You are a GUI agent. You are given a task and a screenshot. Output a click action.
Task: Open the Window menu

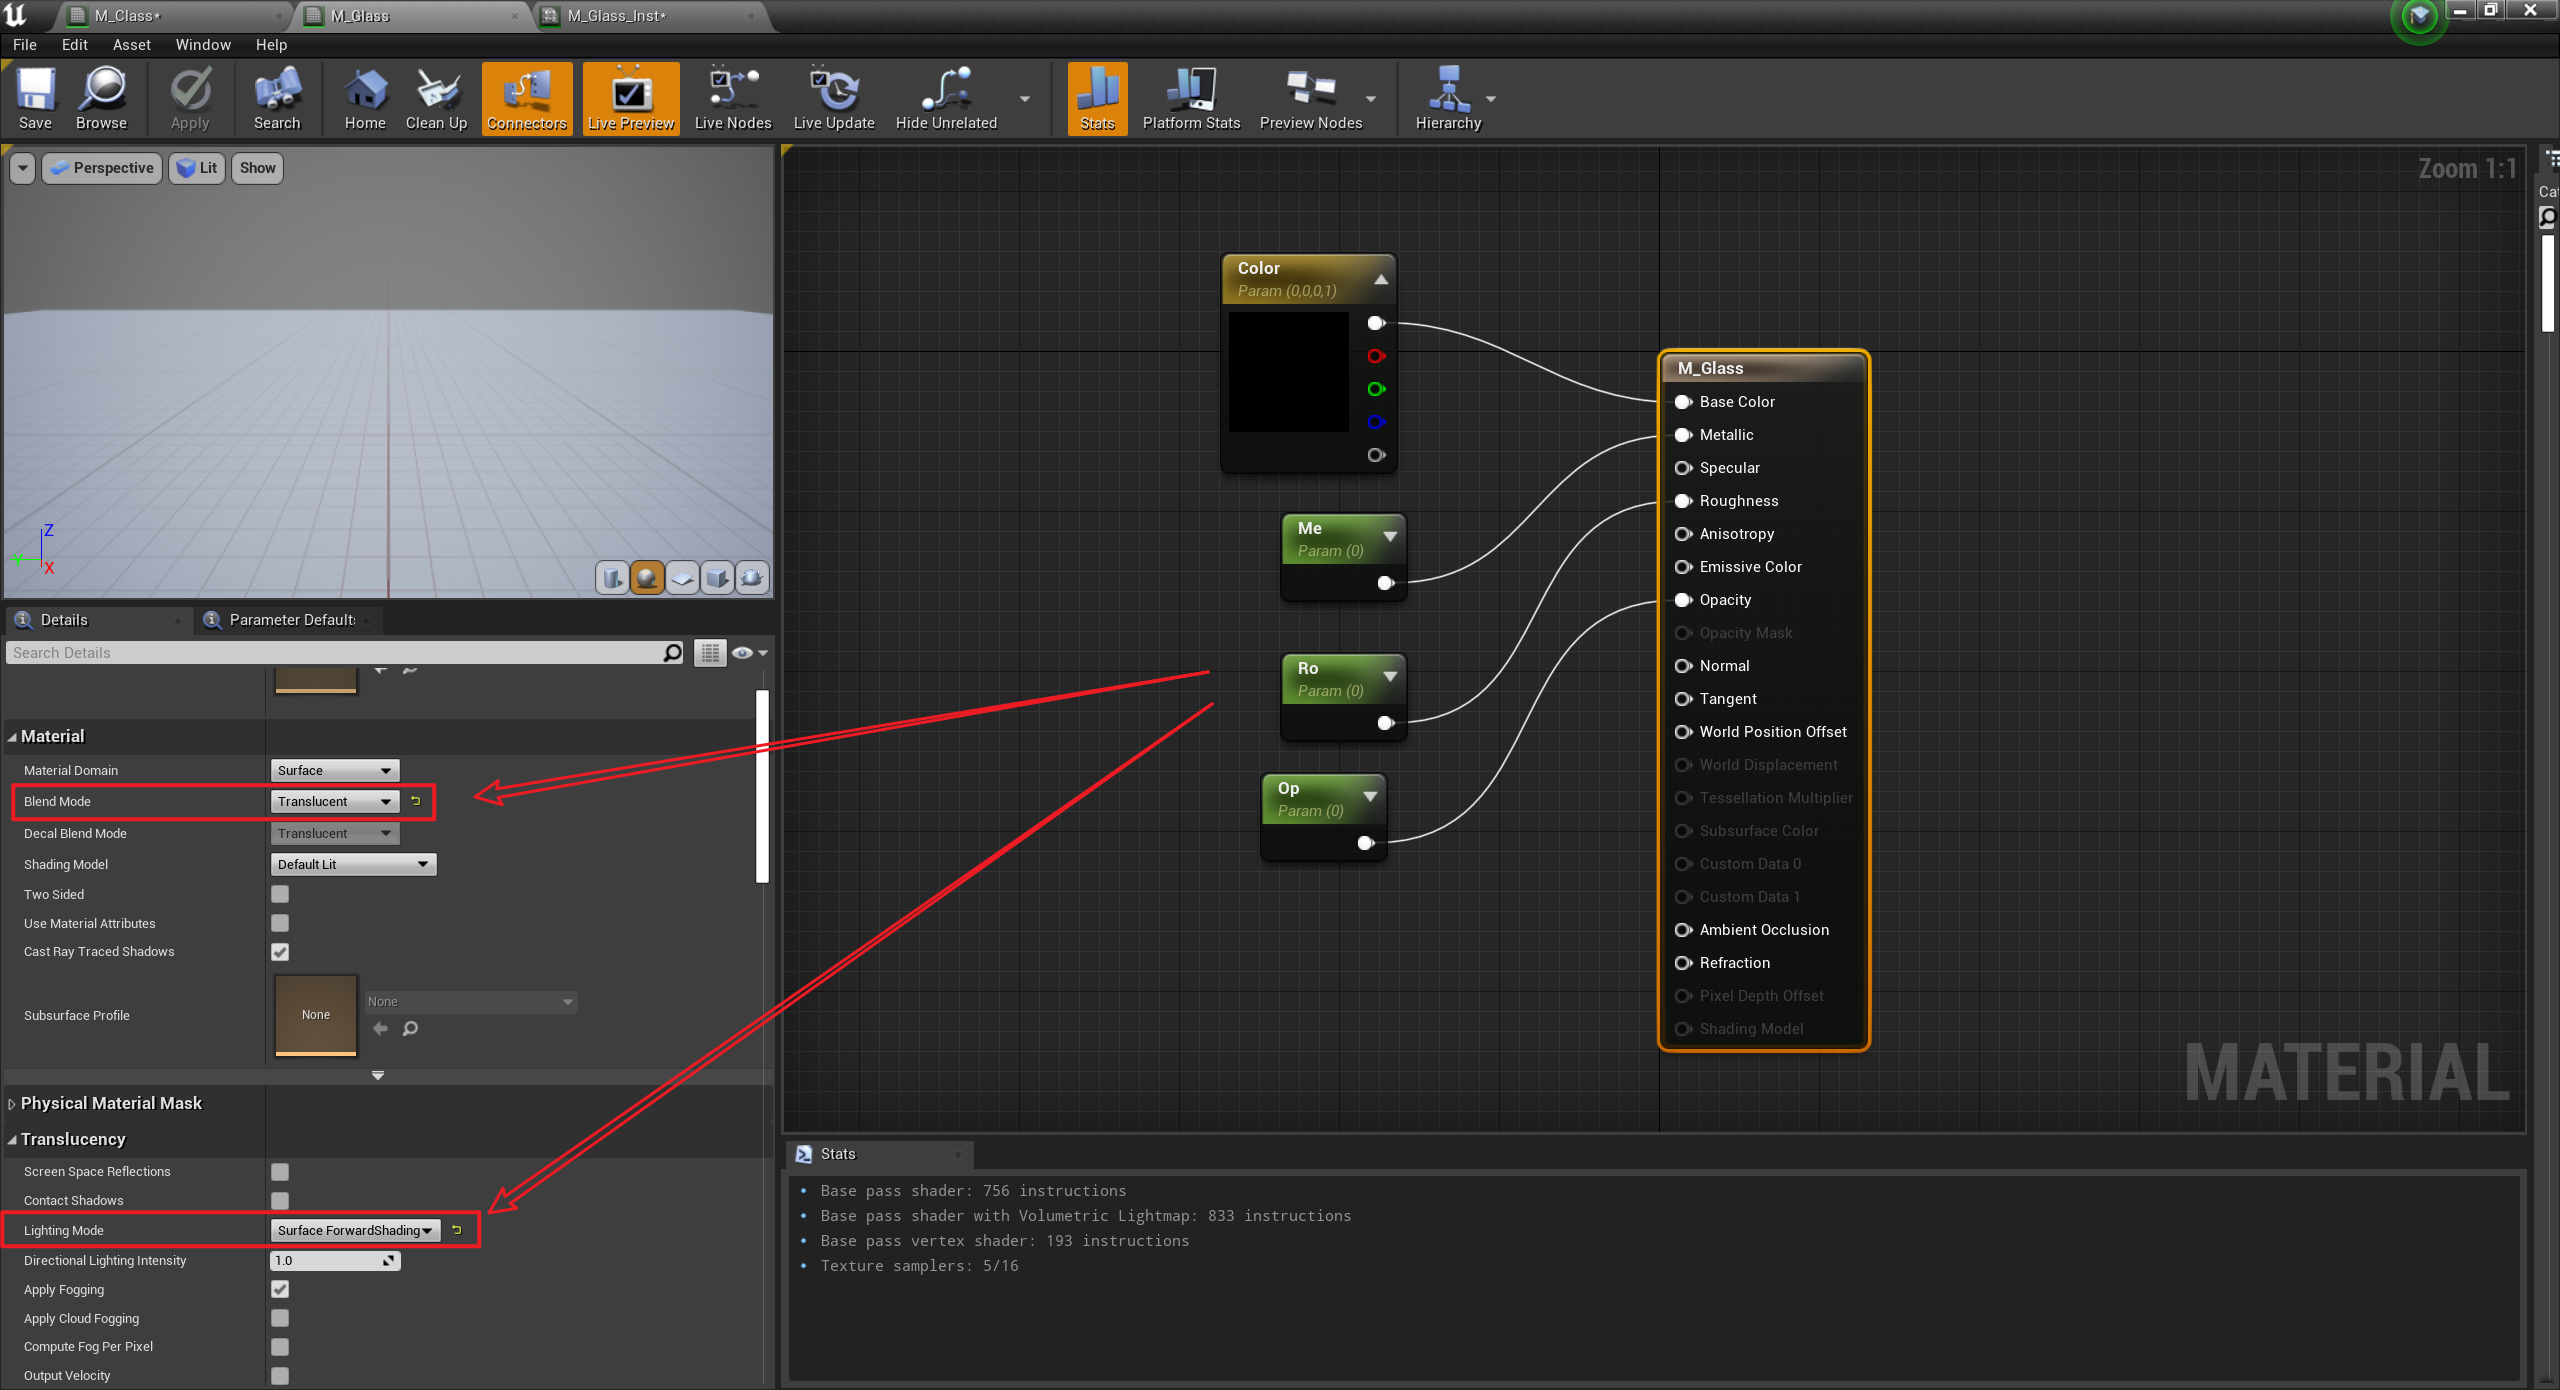(202, 44)
